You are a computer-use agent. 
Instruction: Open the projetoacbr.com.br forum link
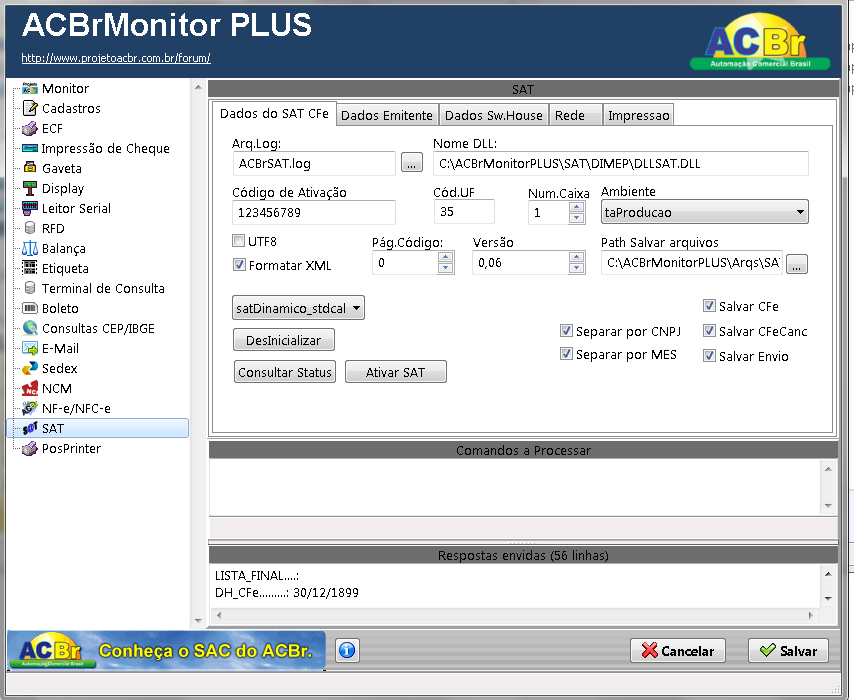point(116,58)
